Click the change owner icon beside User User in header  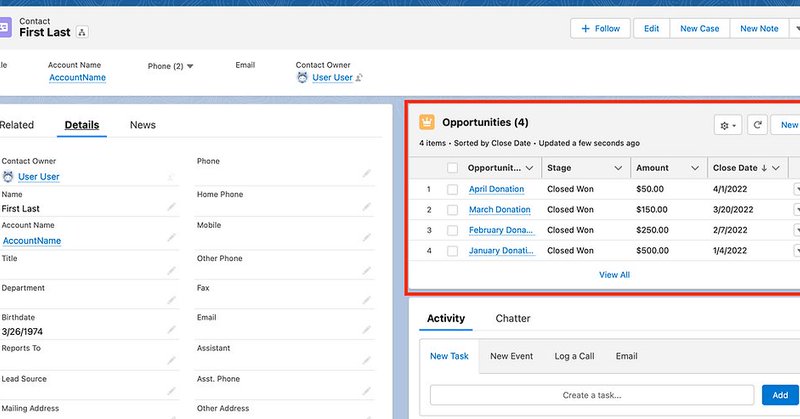tap(359, 78)
